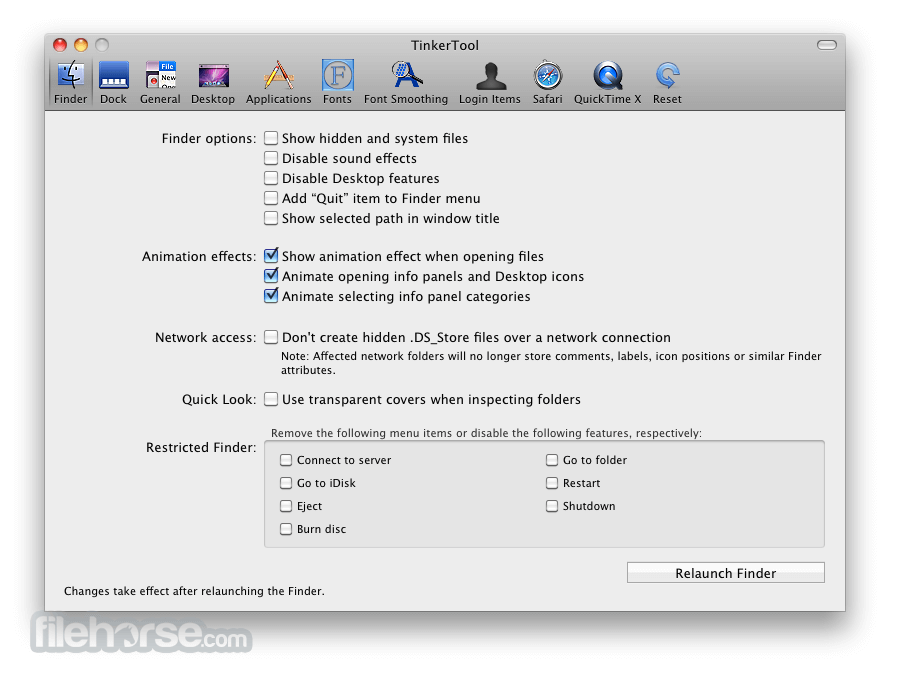The image size is (918, 683).
Task: Check Show selected path in window title
Action: 270,218
